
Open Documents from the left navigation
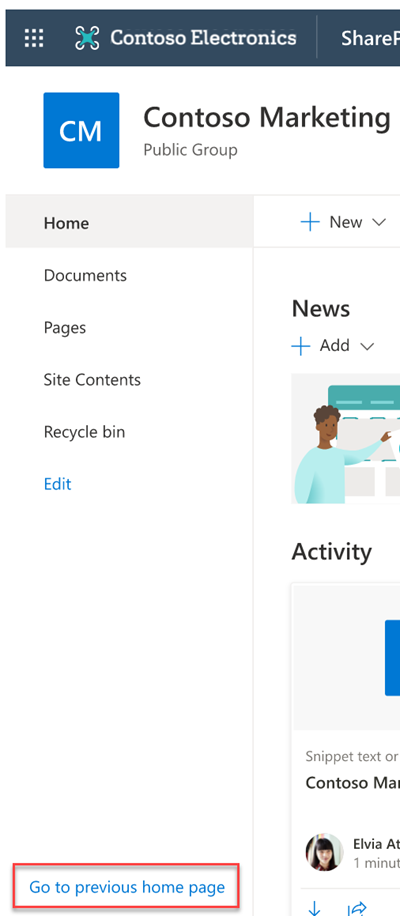point(85,275)
